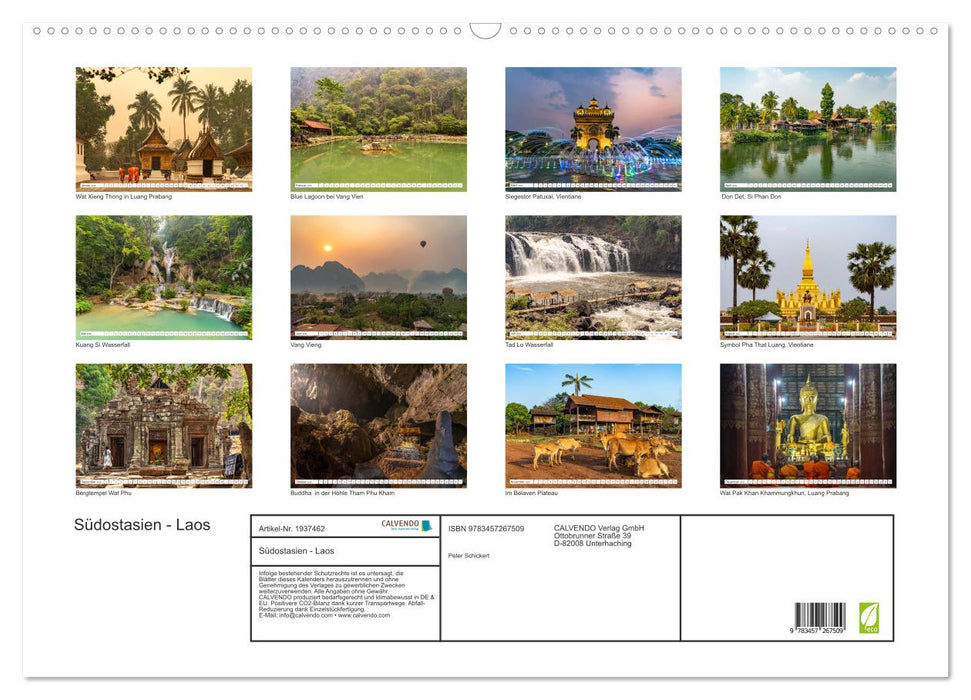Click the teal square beside the CALVENDO wordmark
This screenshot has height=700, width=971.
[x=427, y=525]
